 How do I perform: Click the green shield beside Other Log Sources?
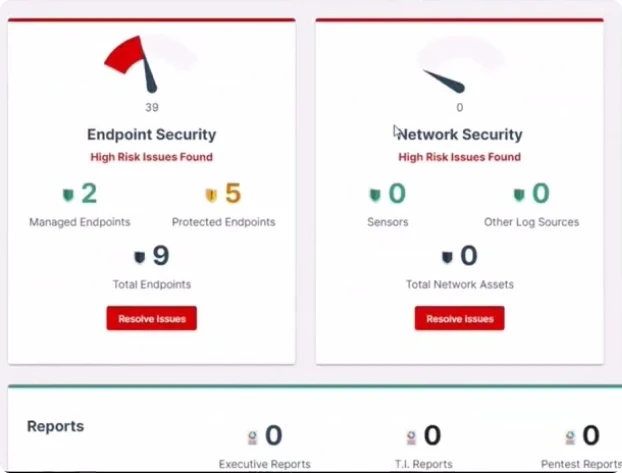pos(519,195)
